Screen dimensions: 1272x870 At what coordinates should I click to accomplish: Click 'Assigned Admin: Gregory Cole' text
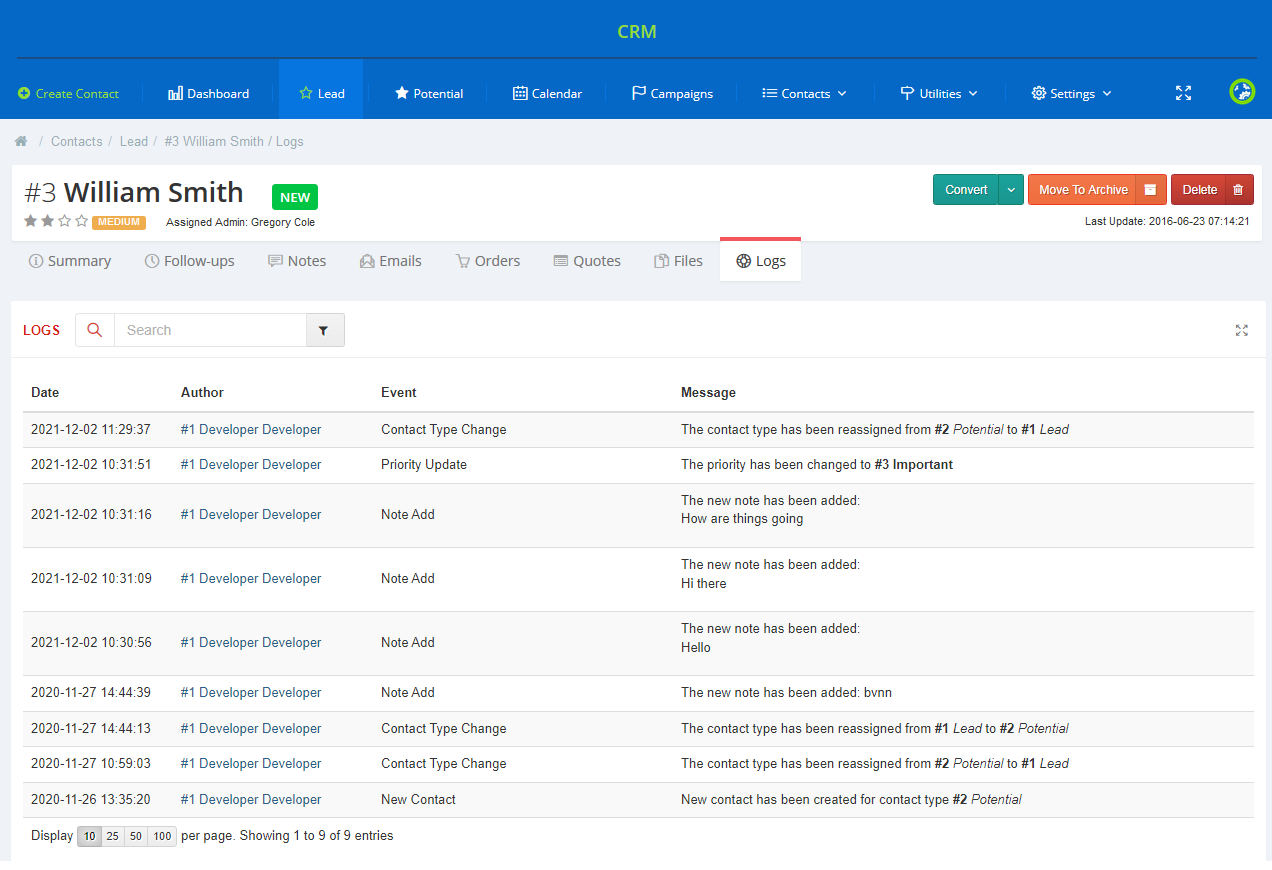(240, 222)
